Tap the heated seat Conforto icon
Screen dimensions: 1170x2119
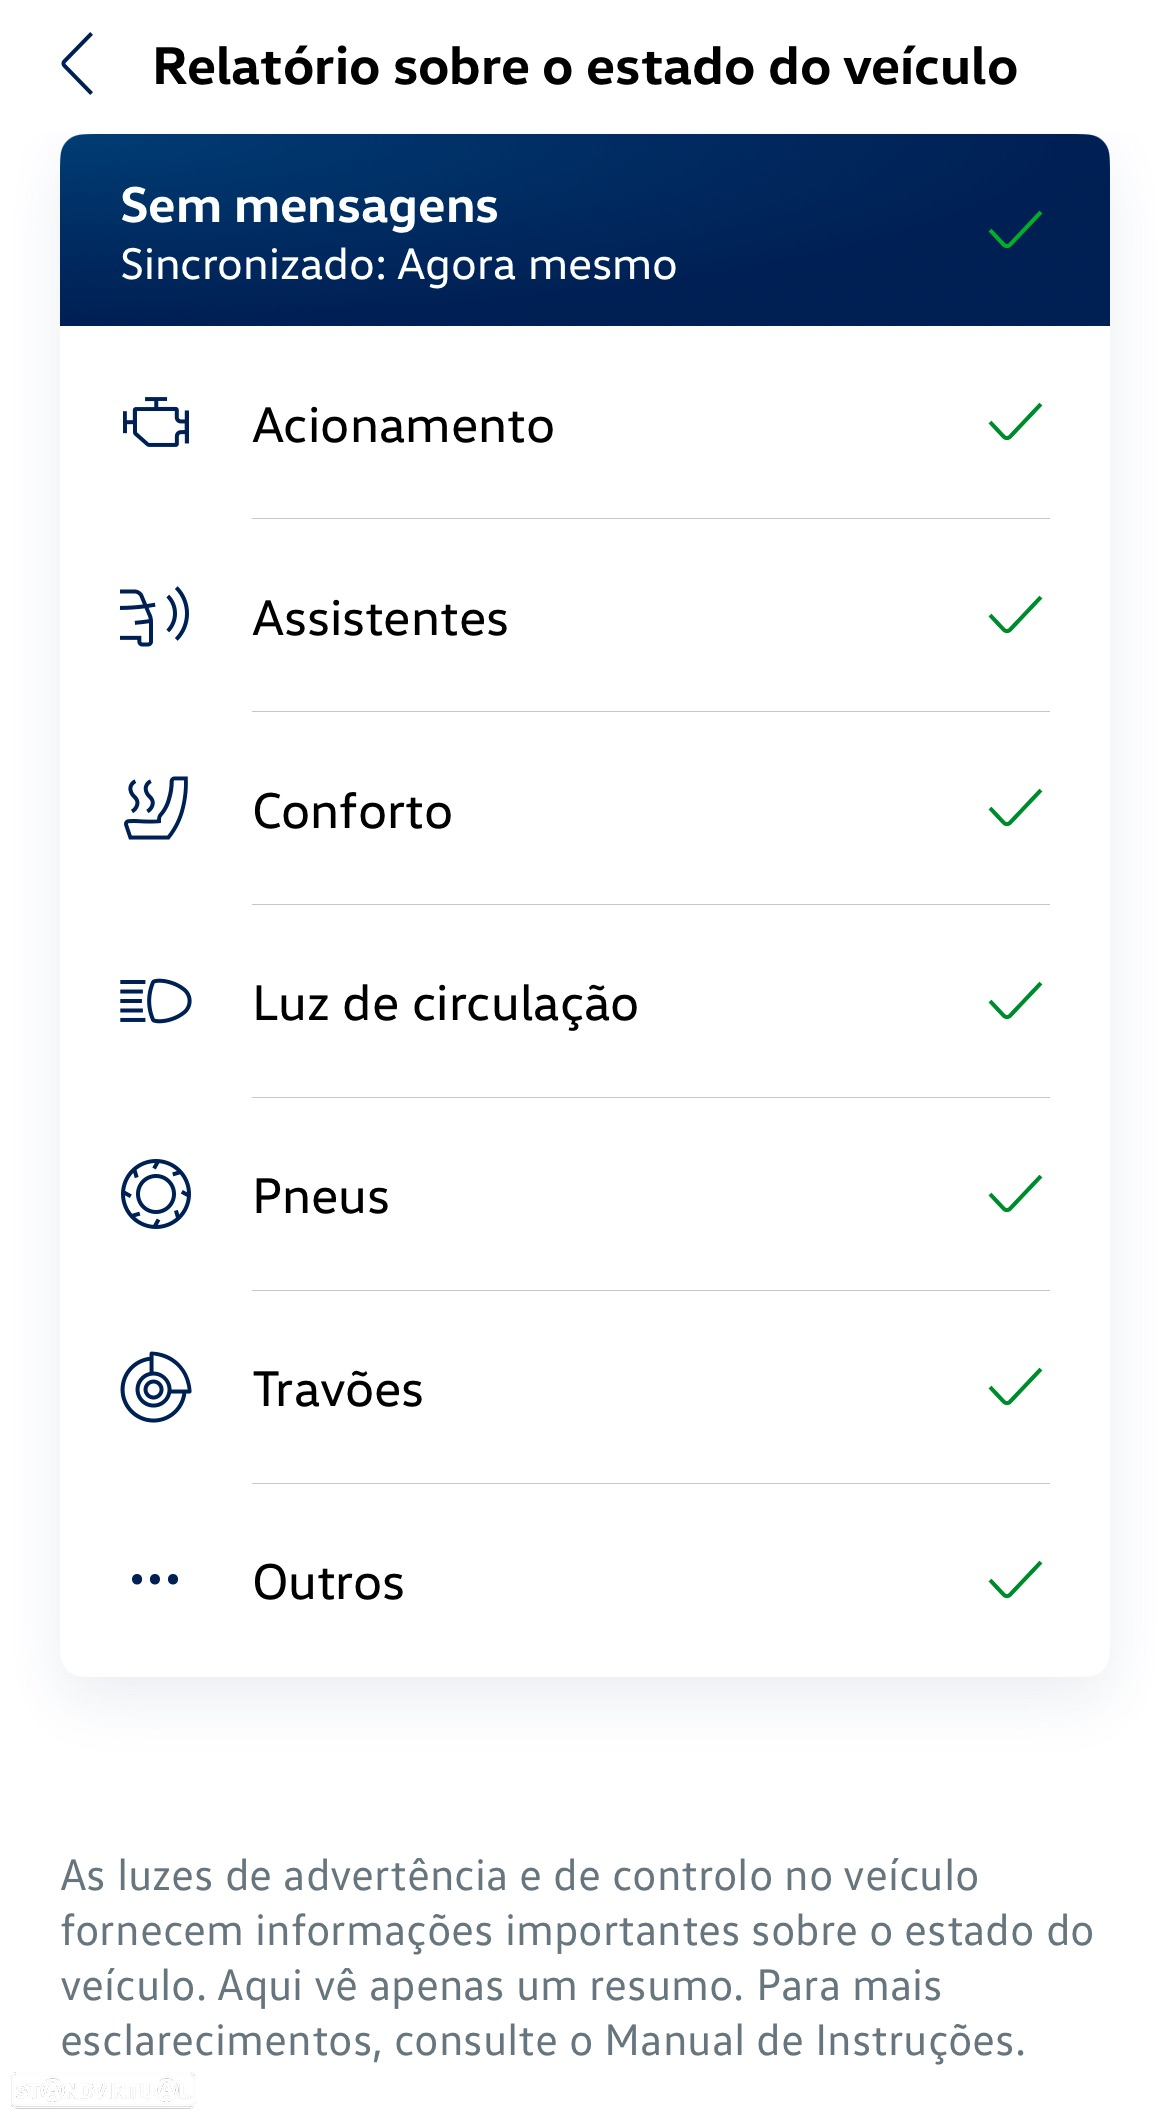tap(155, 808)
